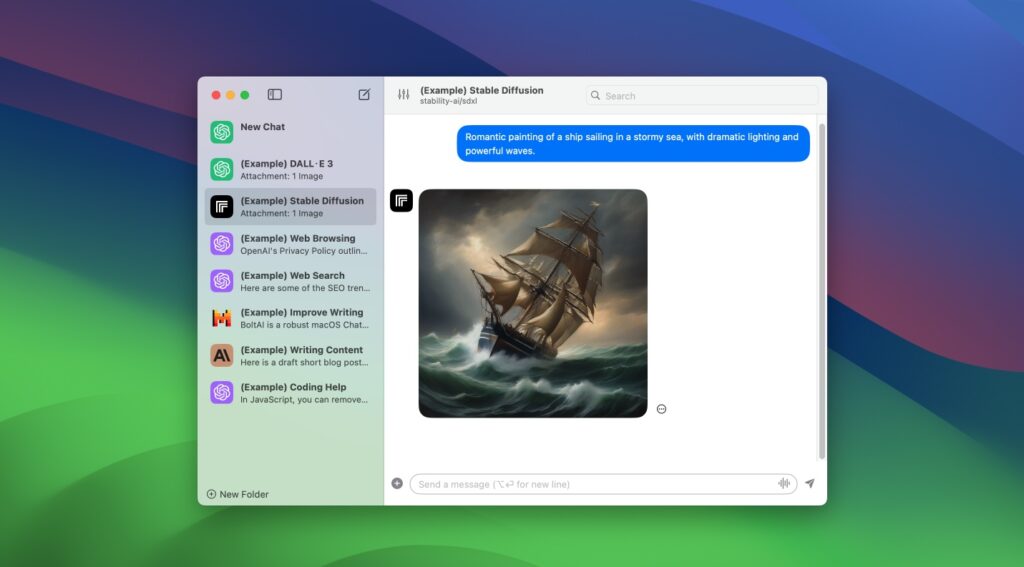1024x567 pixels.
Task: Click the Web Browsing chat icon
Action: (x=222, y=244)
